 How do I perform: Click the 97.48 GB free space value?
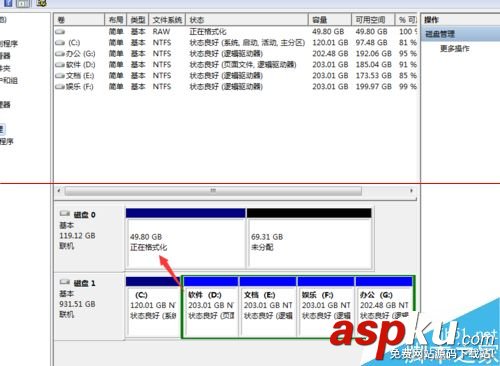pyautogui.click(x=371, y=43)
